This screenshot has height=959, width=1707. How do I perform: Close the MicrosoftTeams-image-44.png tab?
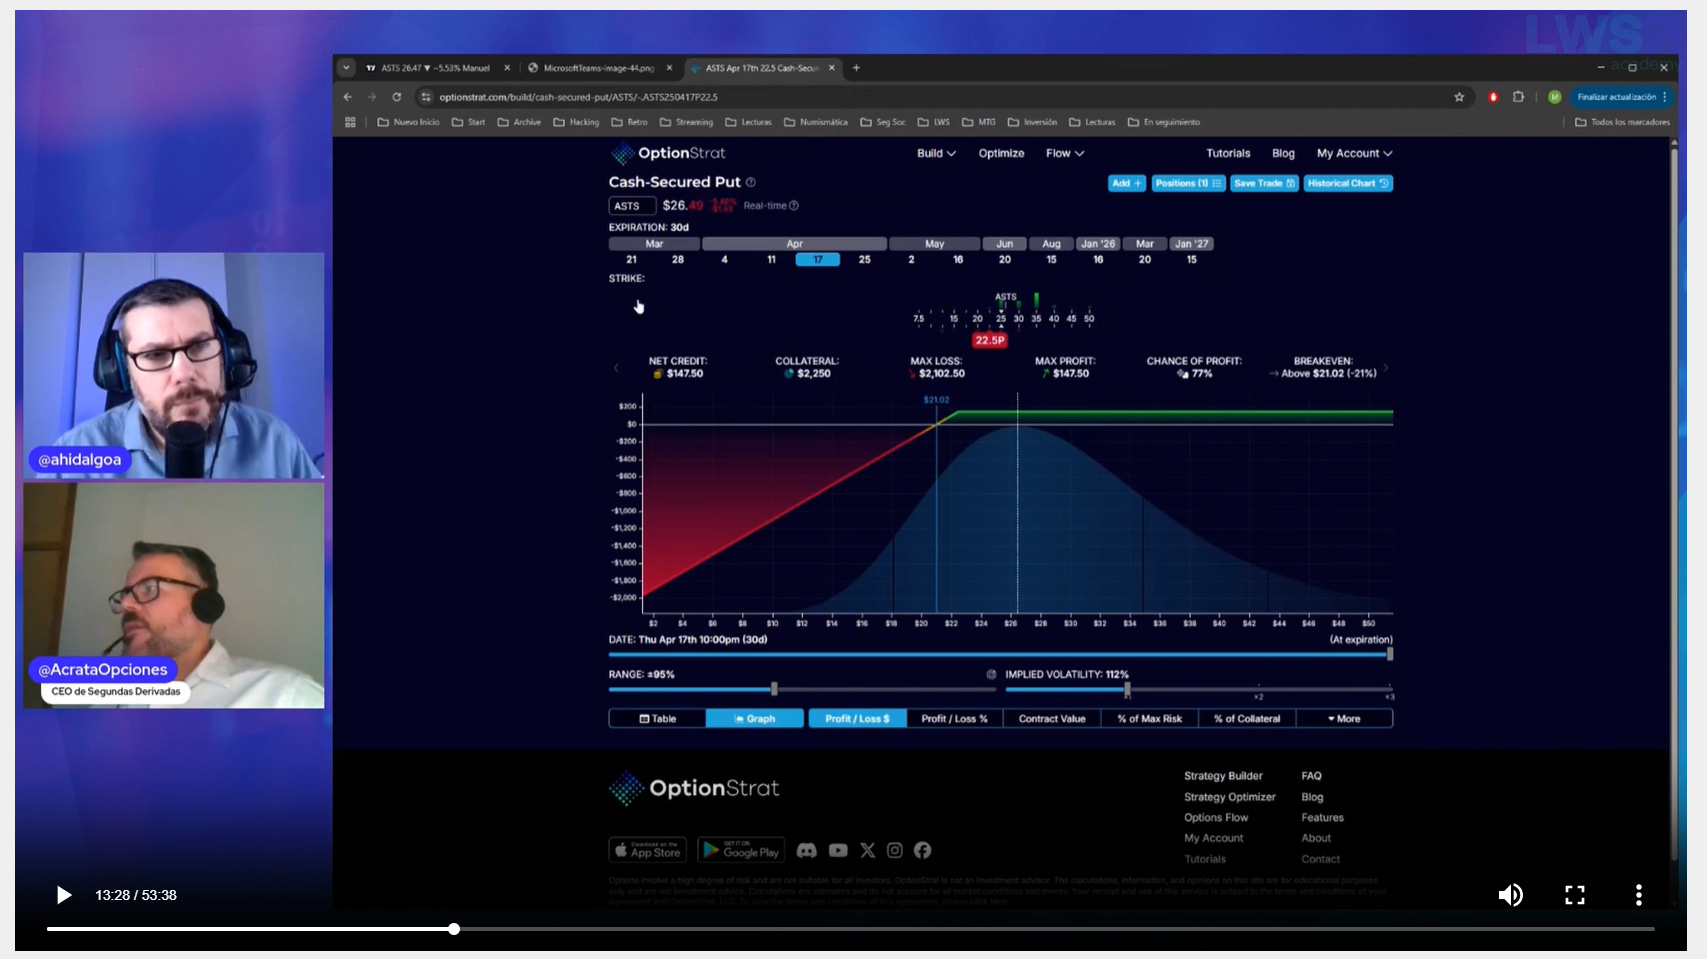pos(670,68)
